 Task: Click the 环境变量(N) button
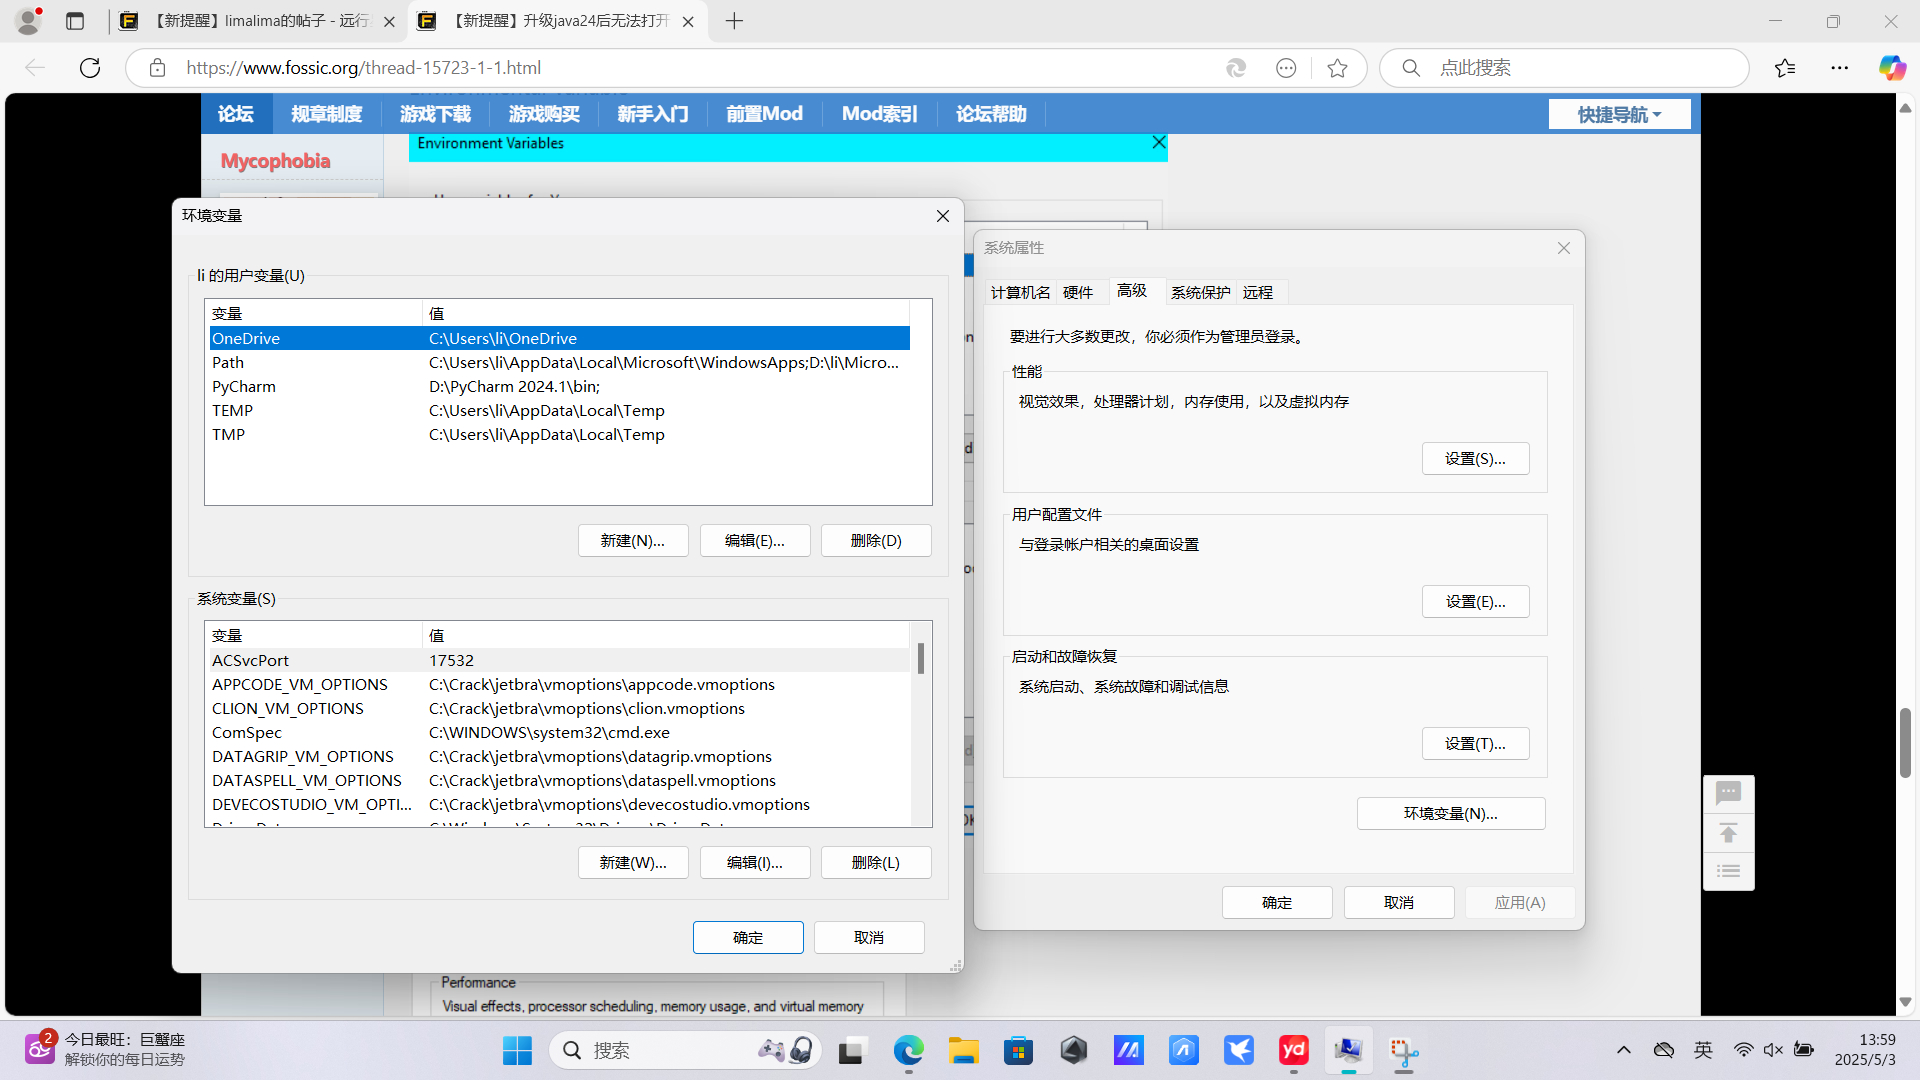click(1450, 813)
